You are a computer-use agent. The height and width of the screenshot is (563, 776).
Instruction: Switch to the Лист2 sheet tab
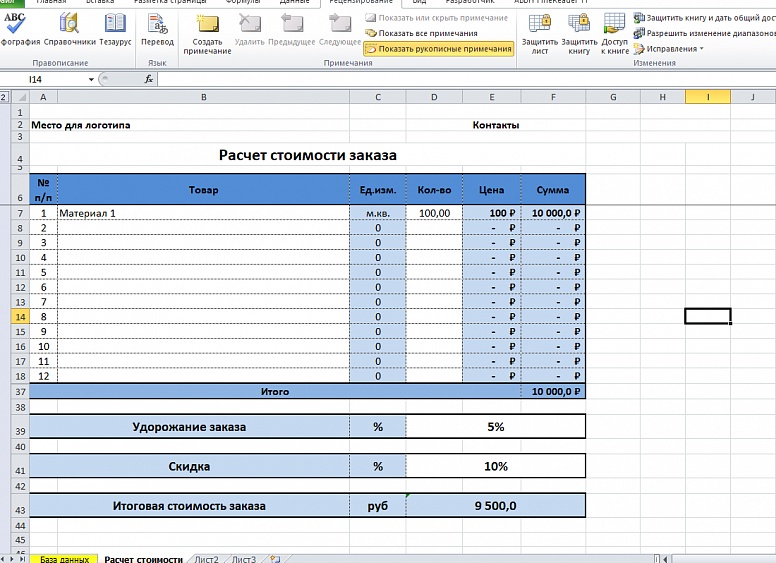[x=206, y=559]
